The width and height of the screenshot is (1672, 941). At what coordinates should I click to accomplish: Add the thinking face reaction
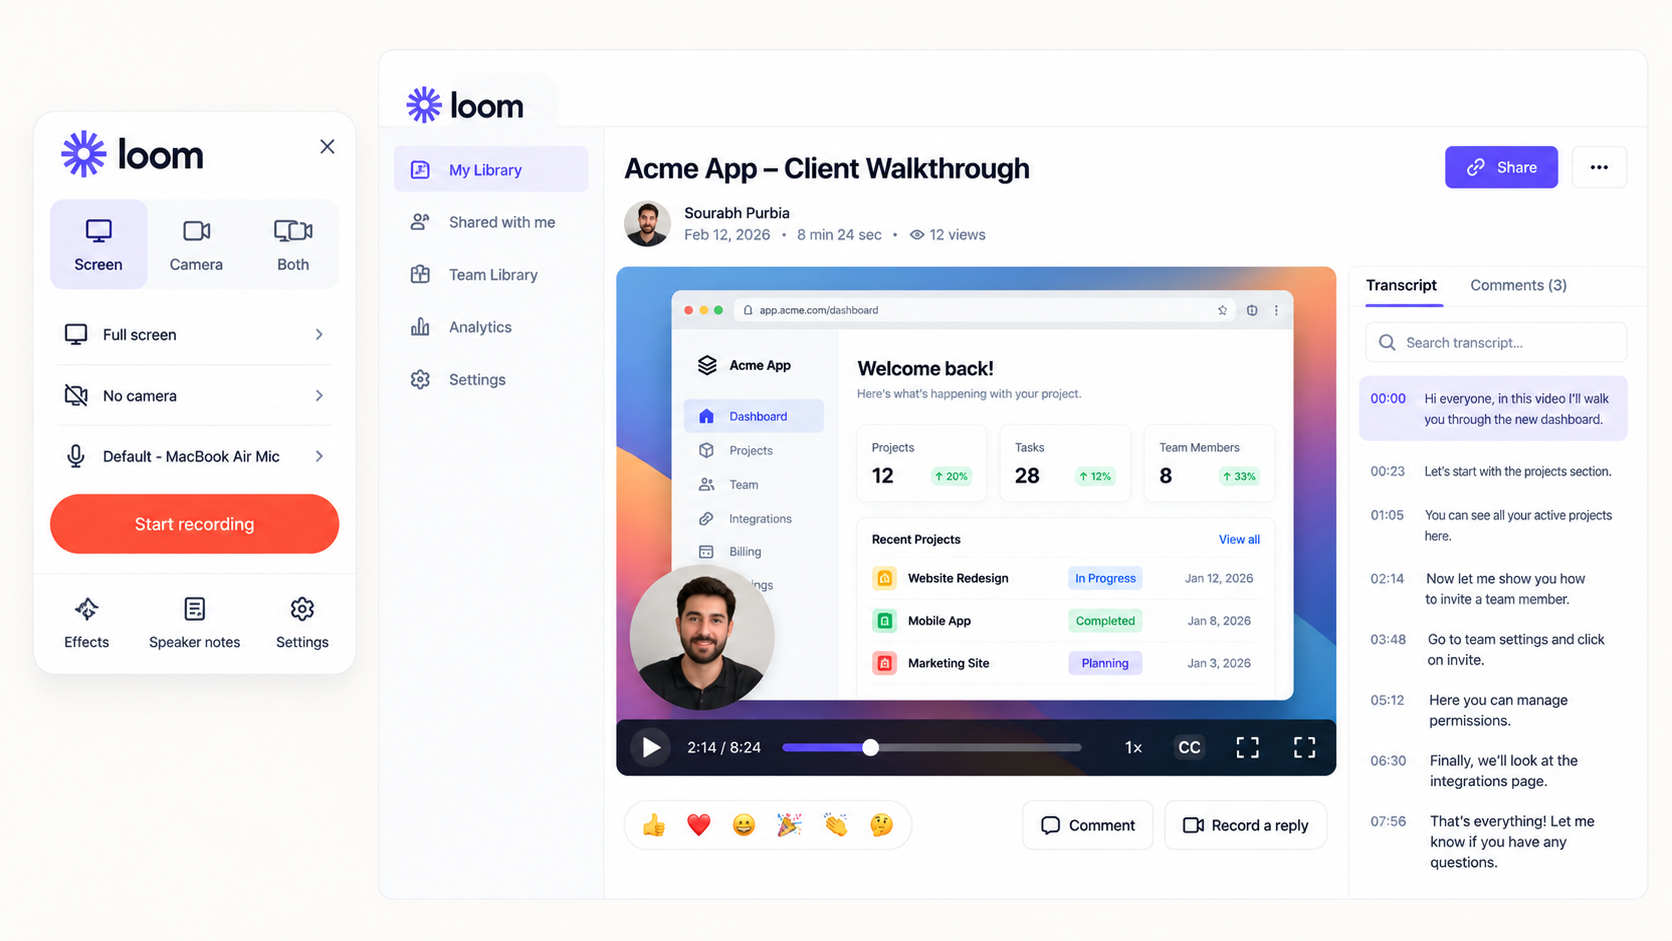[x=881, y=825]
